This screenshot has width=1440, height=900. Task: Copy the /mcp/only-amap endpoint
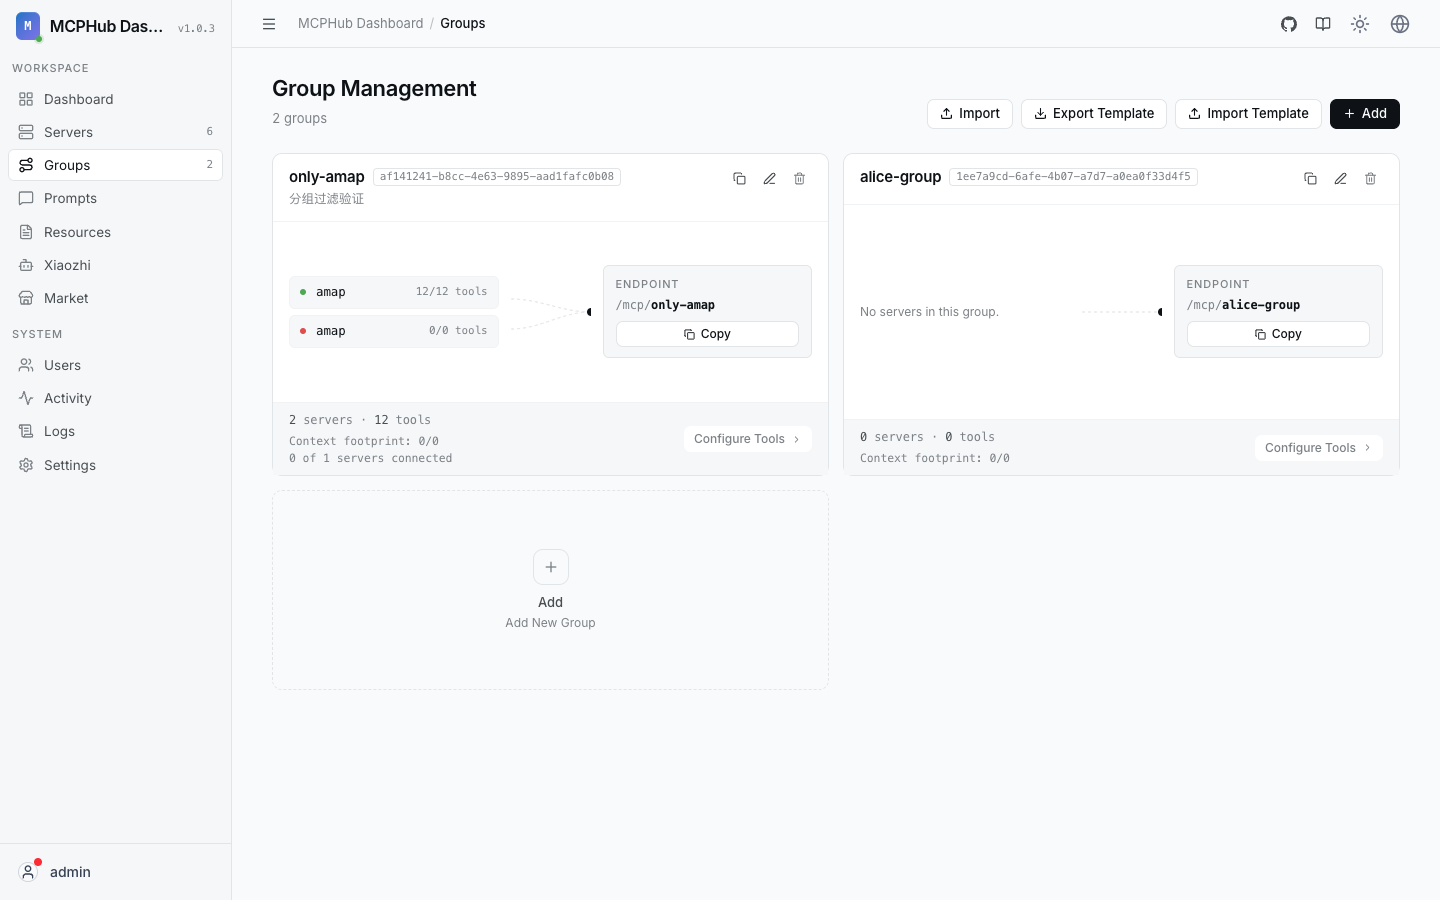(707, 334)
